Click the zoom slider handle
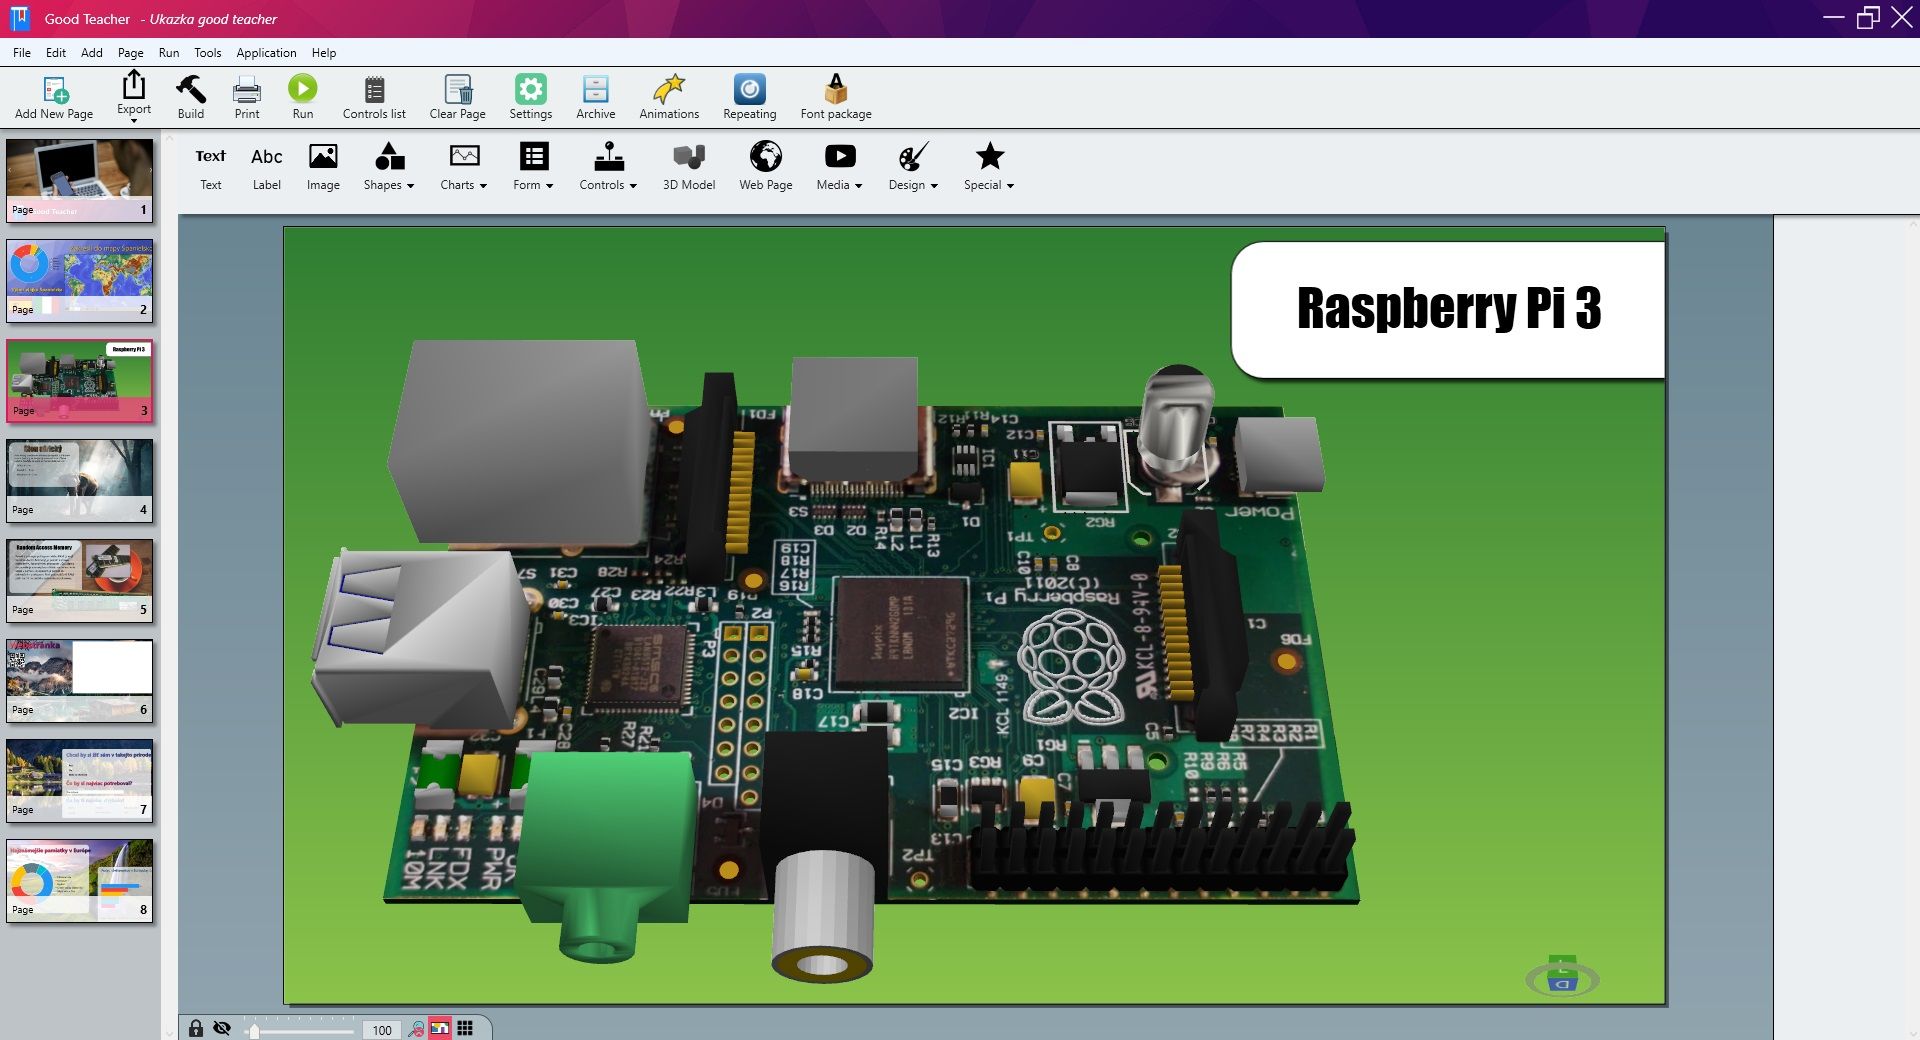 click(x=254, y=1030)
